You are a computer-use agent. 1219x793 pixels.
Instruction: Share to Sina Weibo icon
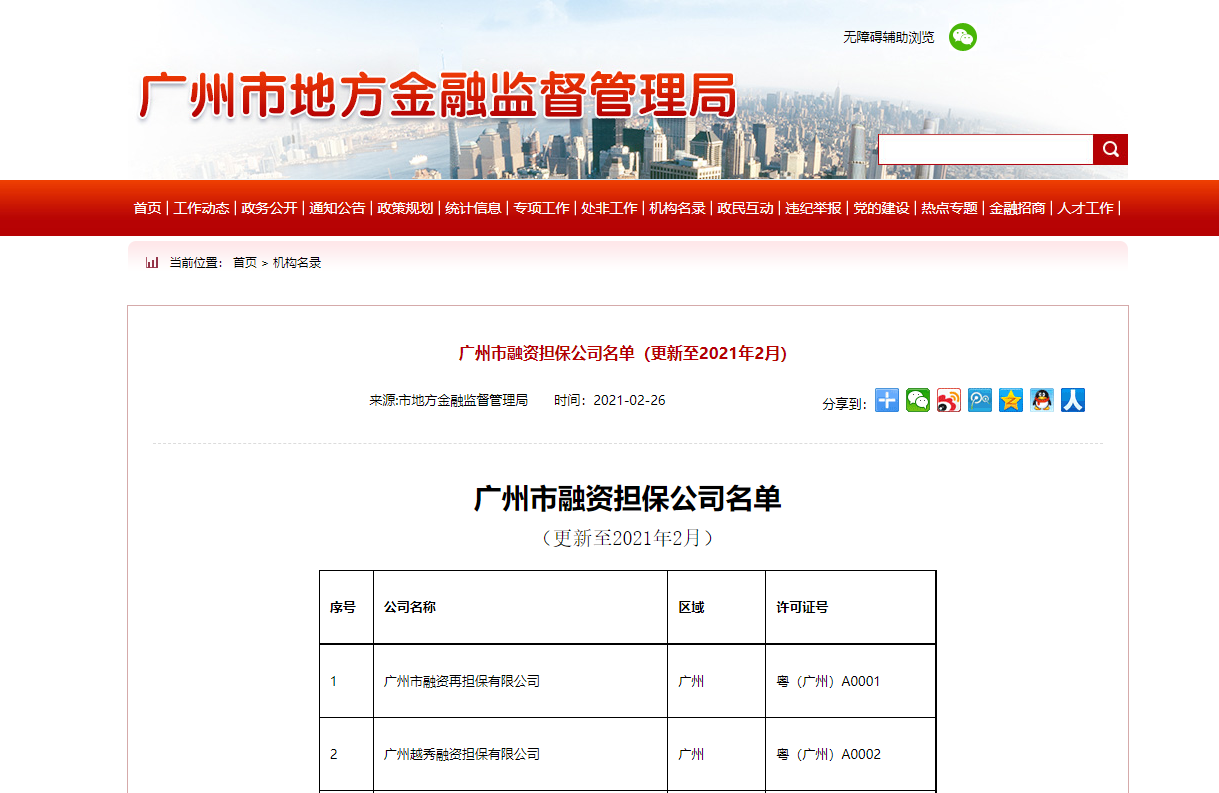(x=949, y=400)
